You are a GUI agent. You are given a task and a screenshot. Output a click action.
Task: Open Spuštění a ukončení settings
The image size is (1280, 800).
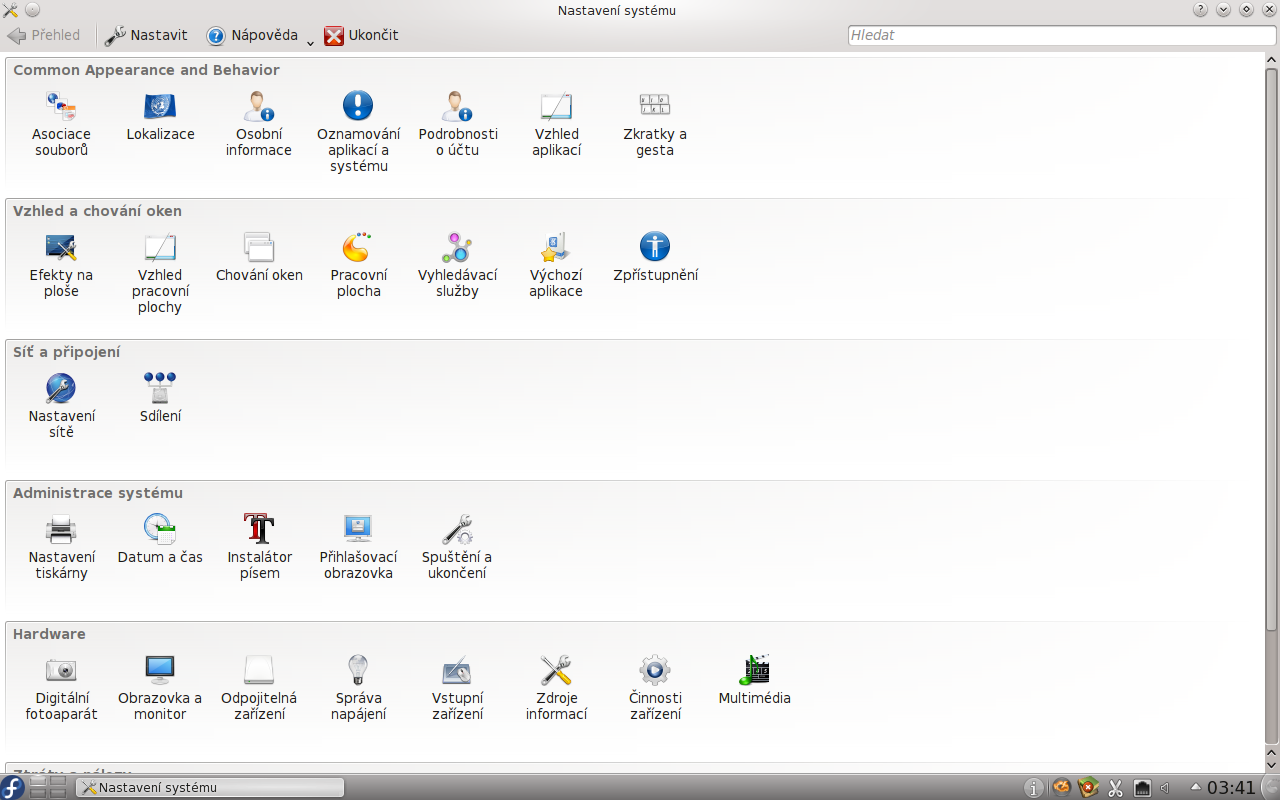(x=457, y=547)
